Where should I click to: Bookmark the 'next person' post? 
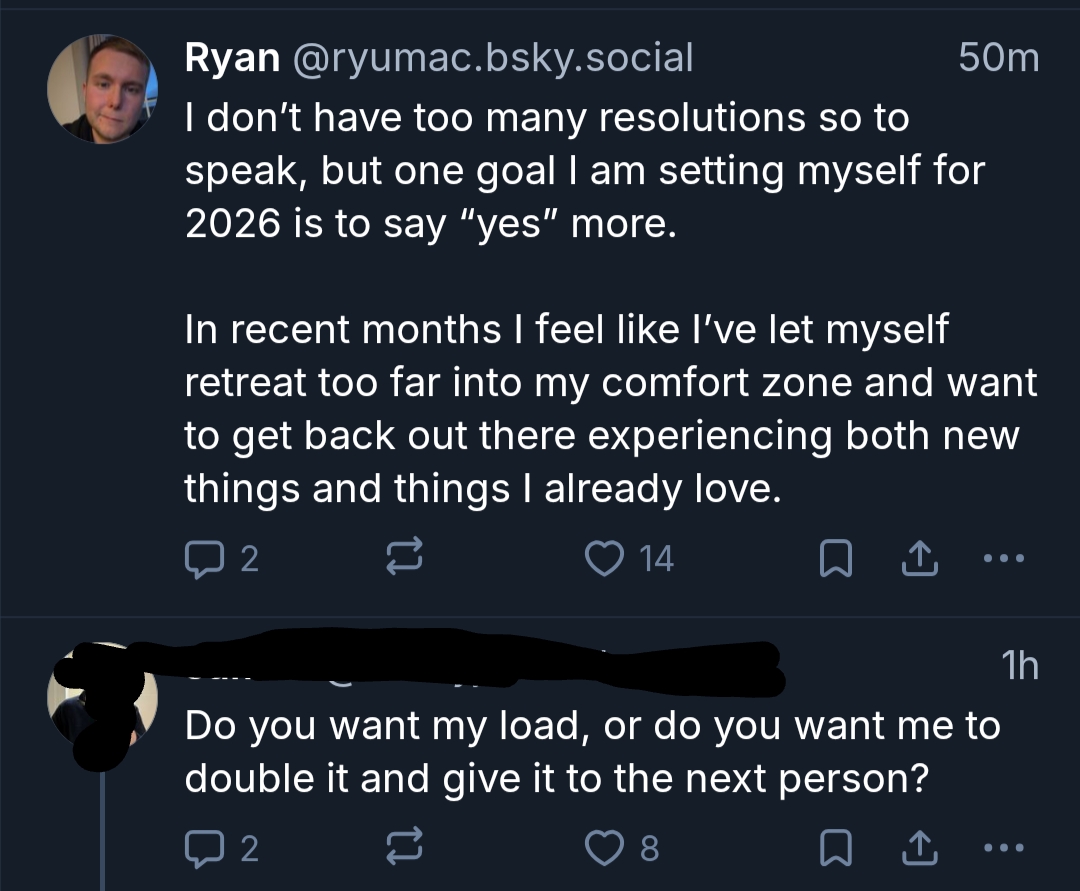[834, 849]
